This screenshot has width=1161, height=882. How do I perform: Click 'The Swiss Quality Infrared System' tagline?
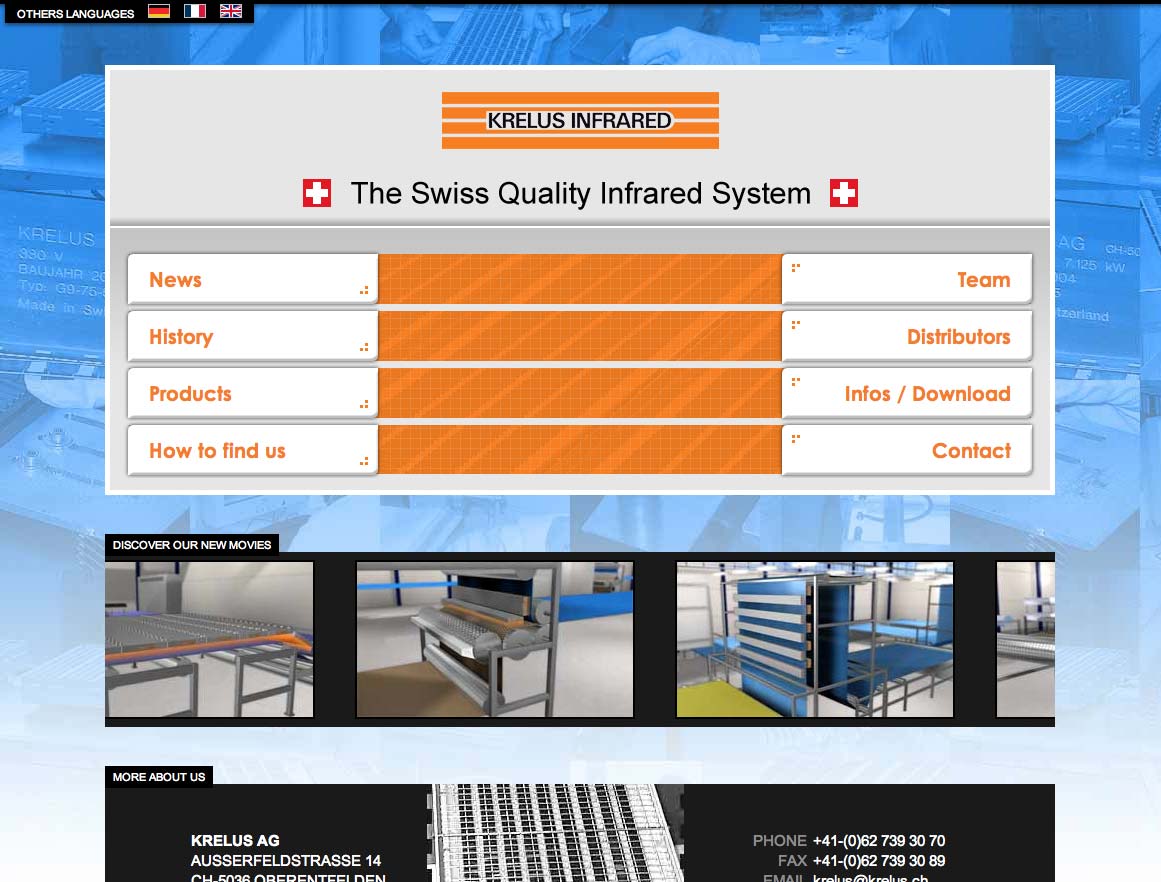[x=580, y=193]
